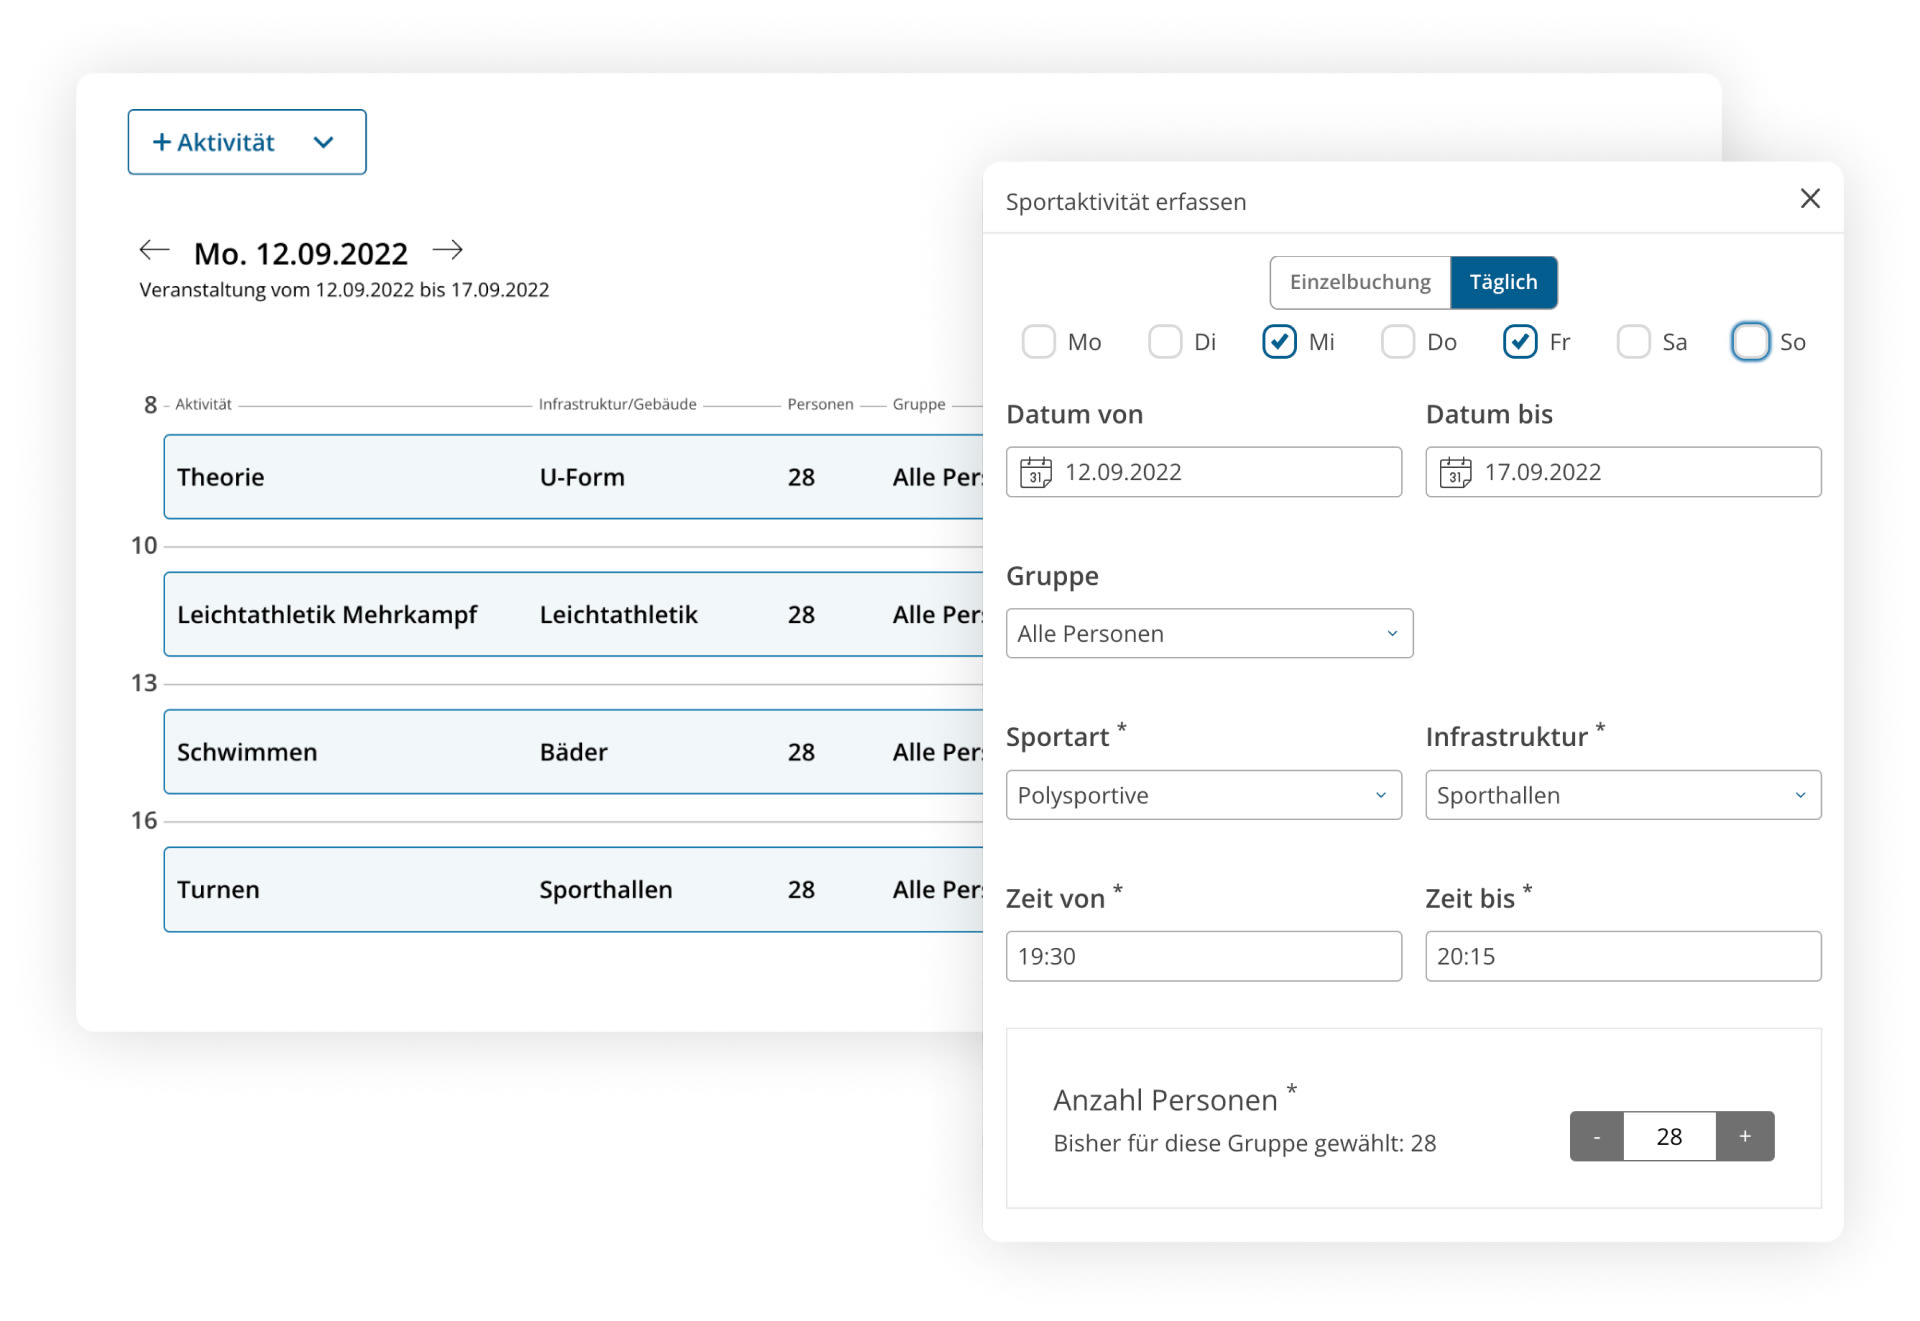The height and width of the screenshot is (1321, 1920).
Task: Expand the + Aktivität dropdown button
Action: 247,142
